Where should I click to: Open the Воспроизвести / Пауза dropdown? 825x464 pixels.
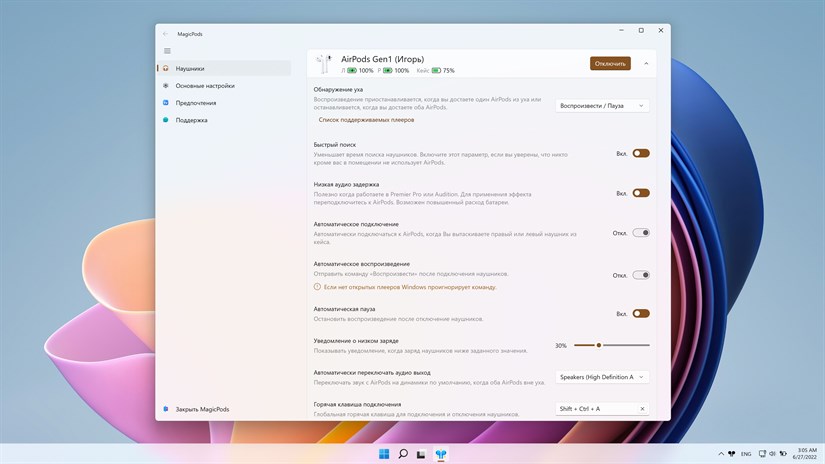(x=602, y=105)
